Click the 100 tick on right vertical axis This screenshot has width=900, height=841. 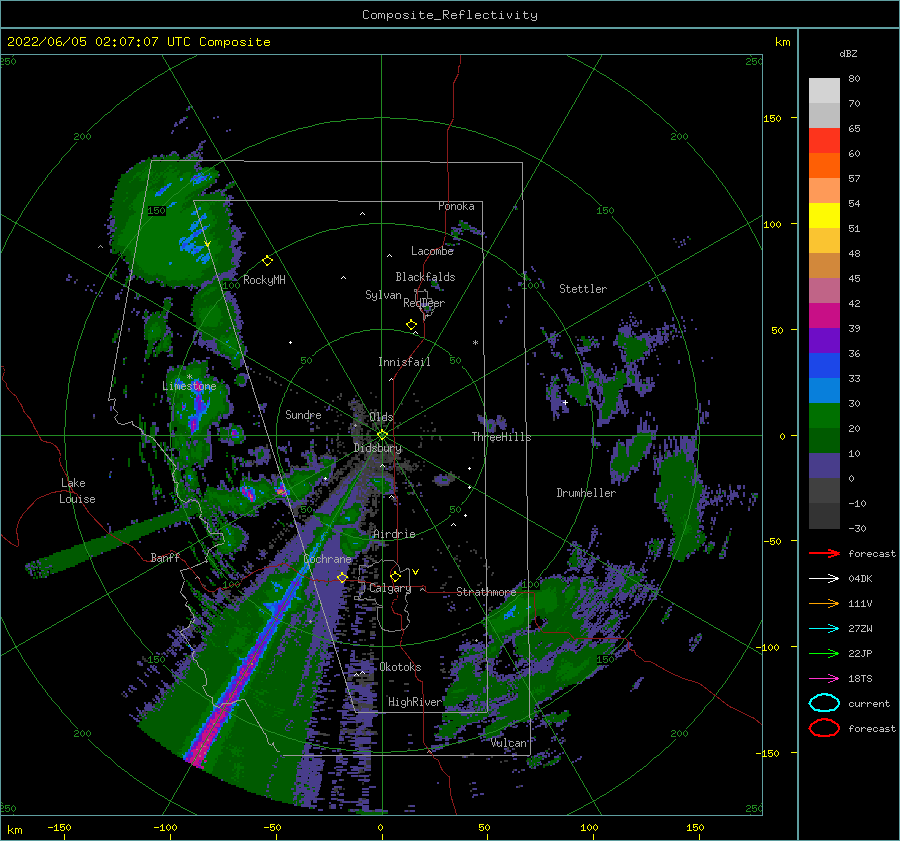coord(773,224)
